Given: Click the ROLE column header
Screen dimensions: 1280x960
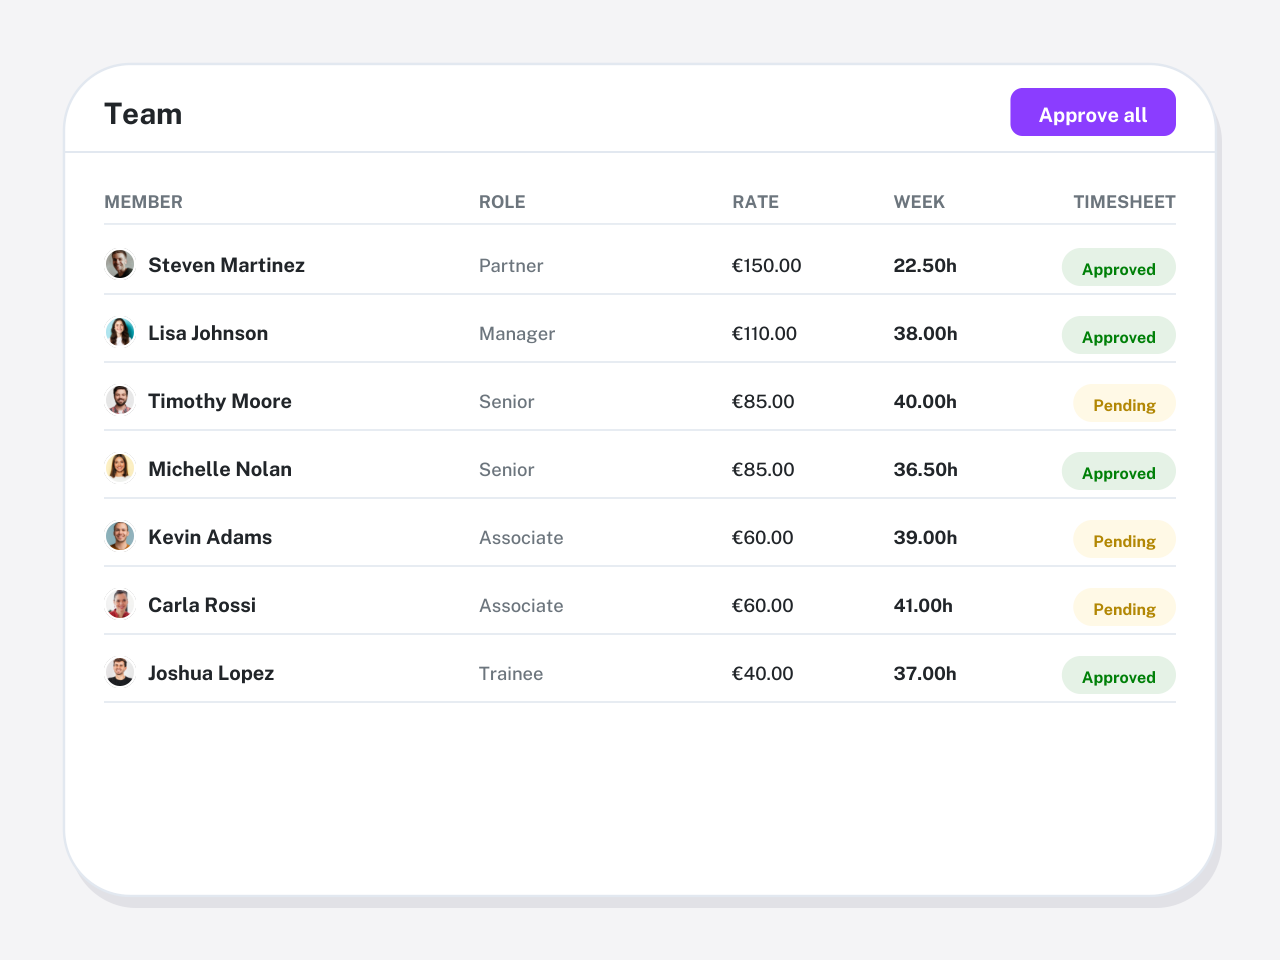Looking at the screenshot, I should (x=502, y=202).
